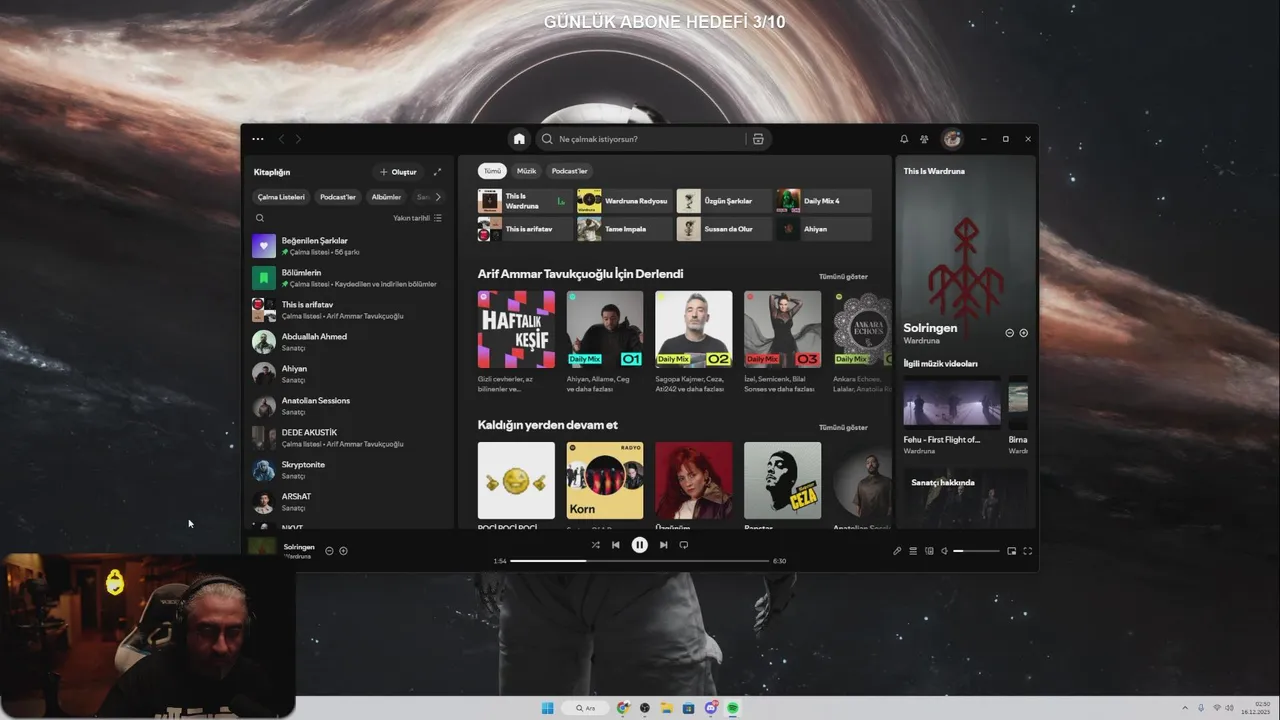
Task: Select the Podcast'ler tab in main view
Action: point(569,171)
